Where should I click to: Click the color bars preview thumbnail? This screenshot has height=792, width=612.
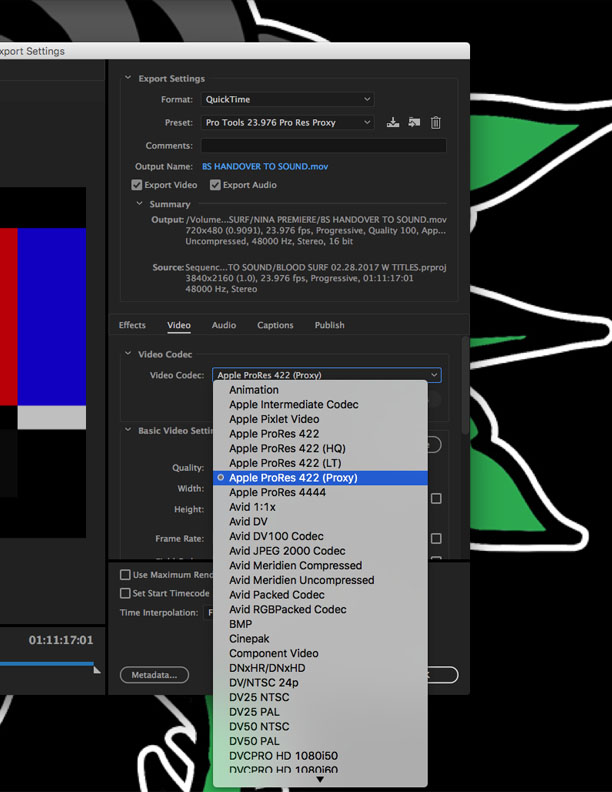pyautogui.click(x=43, y=362)
